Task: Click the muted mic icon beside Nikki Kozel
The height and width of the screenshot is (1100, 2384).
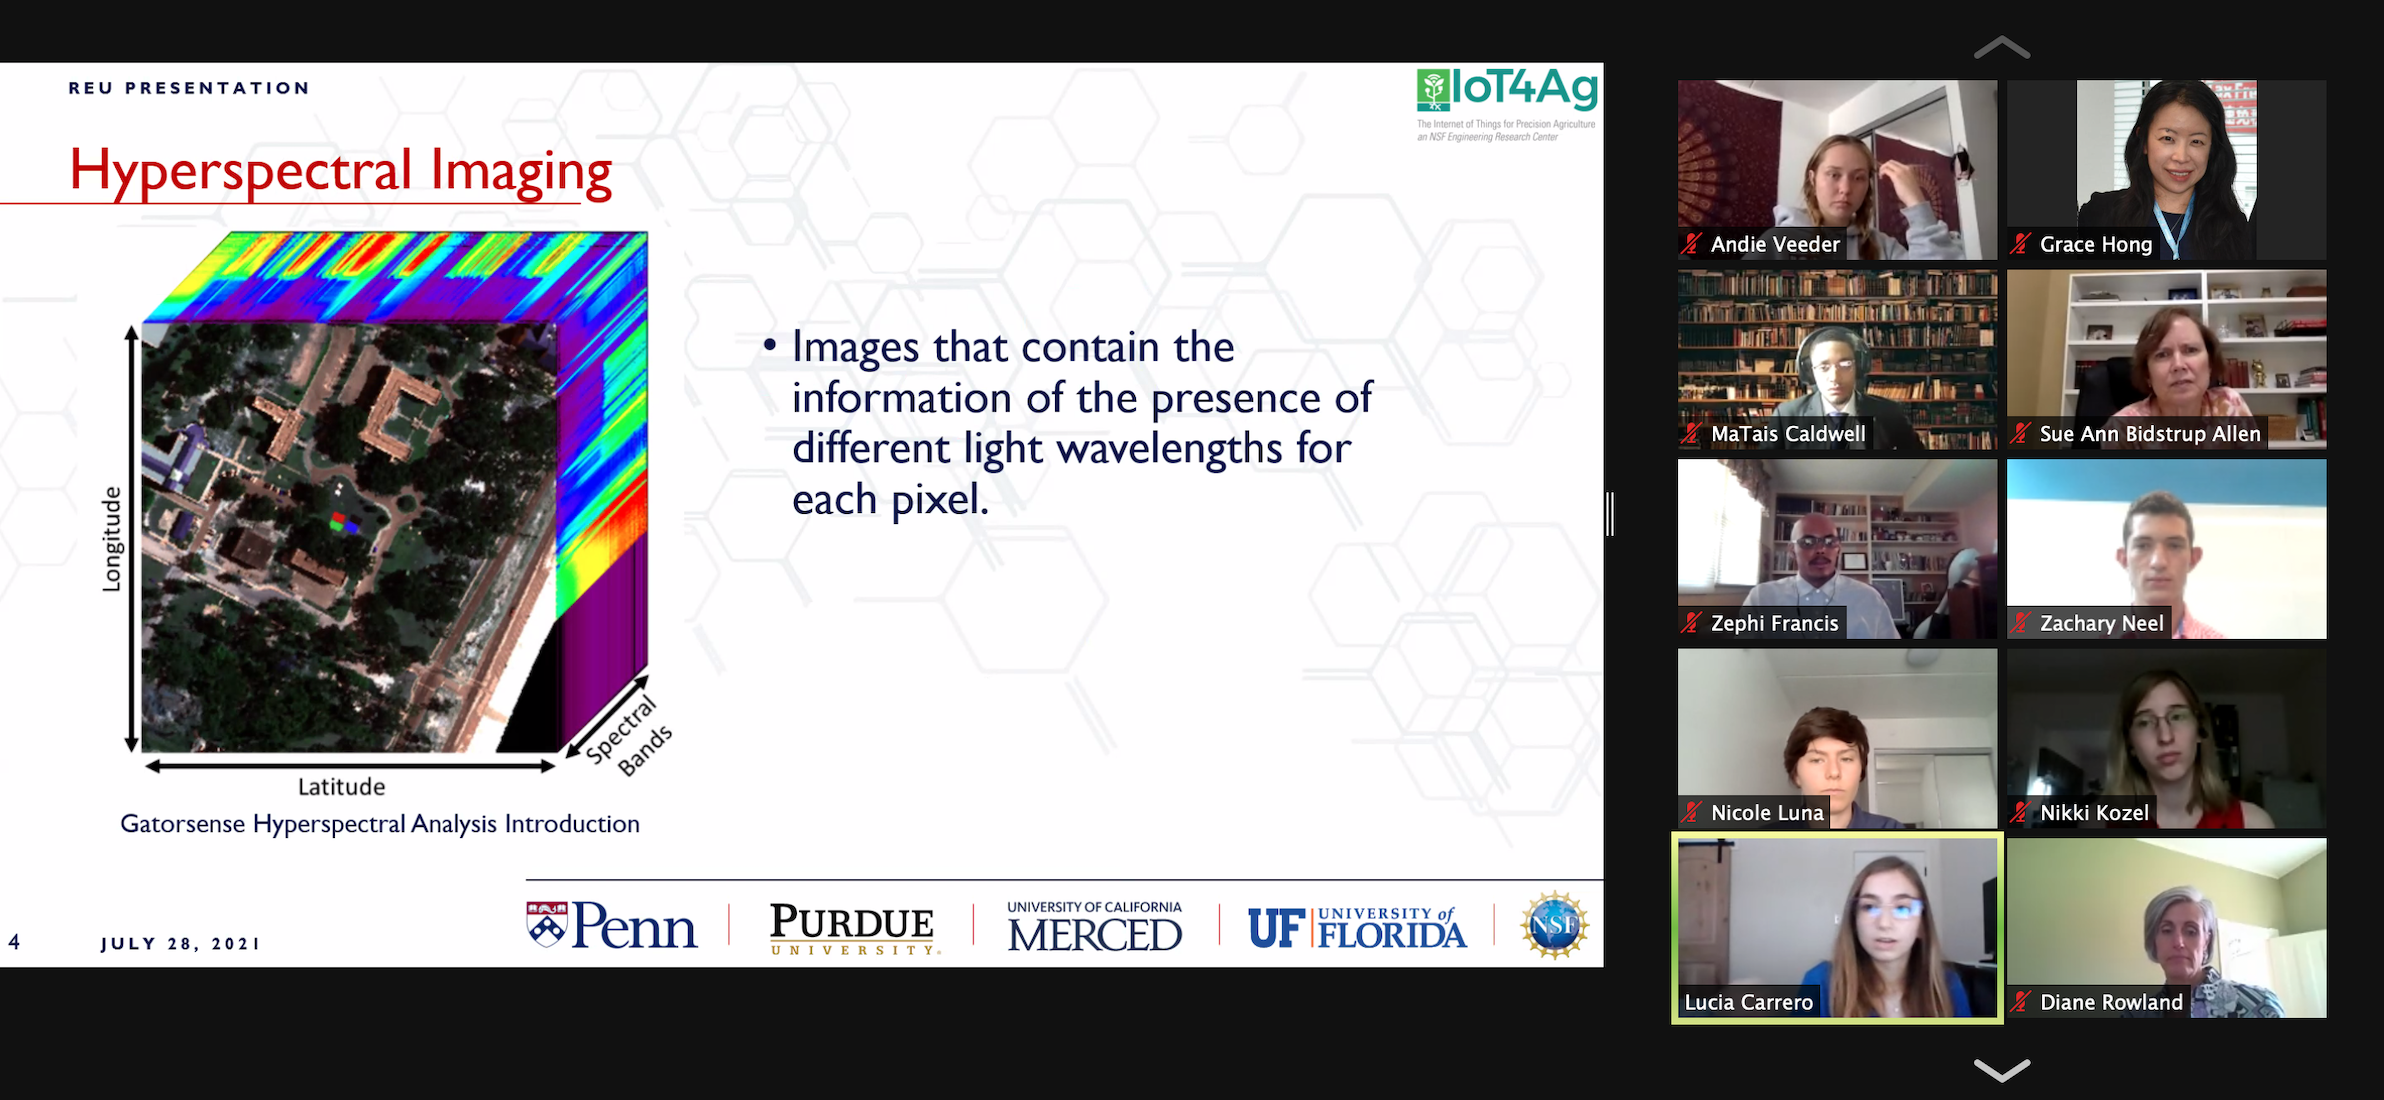Action: tap(2021, 813)
